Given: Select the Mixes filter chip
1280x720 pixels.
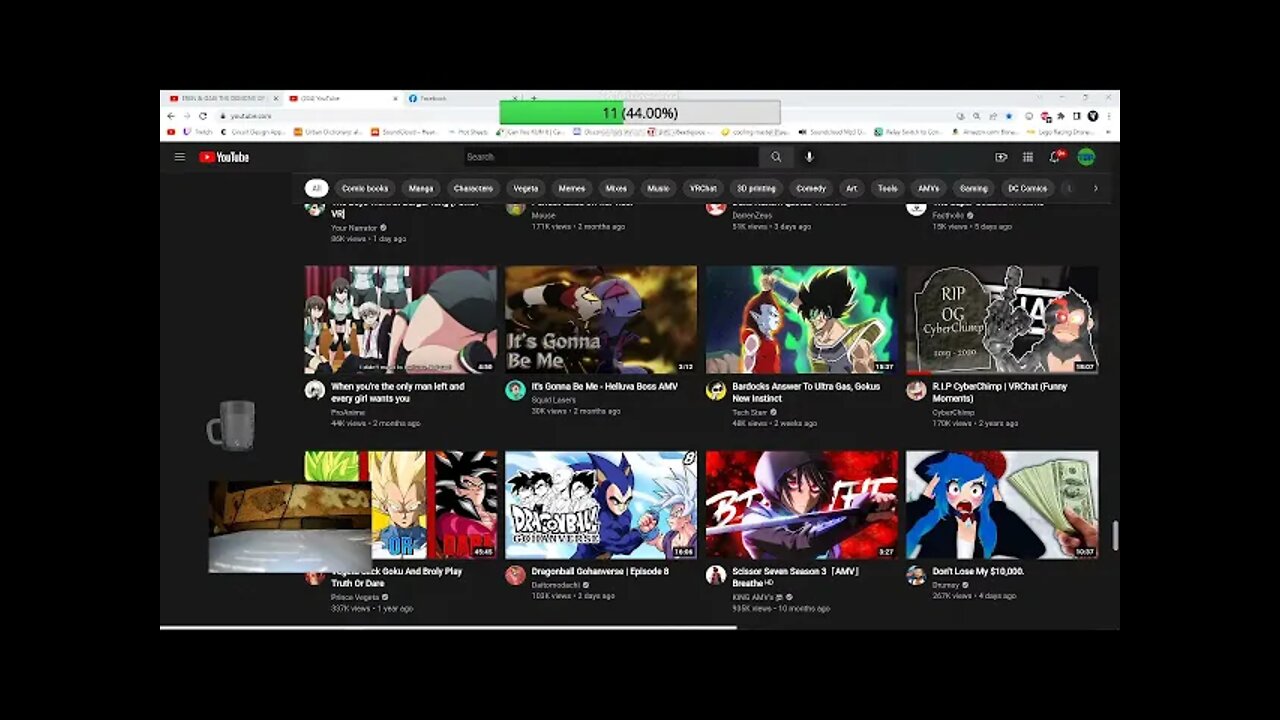Looking at the screenshot, I should tap(616, 188).
